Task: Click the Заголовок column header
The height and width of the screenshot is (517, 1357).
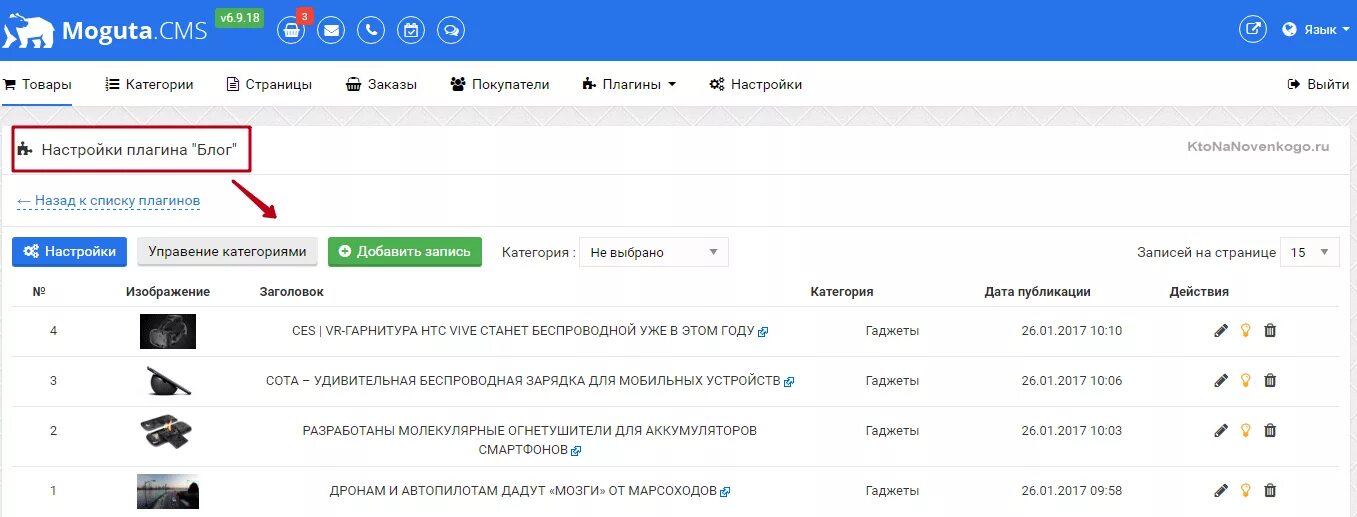Action: pyautogui.click(x=291, y=292)
